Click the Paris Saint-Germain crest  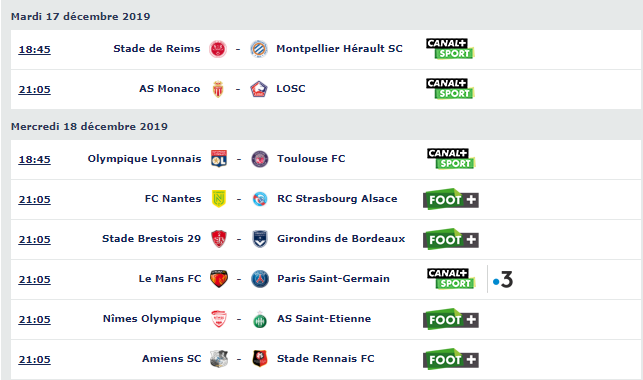pos(260,279)
